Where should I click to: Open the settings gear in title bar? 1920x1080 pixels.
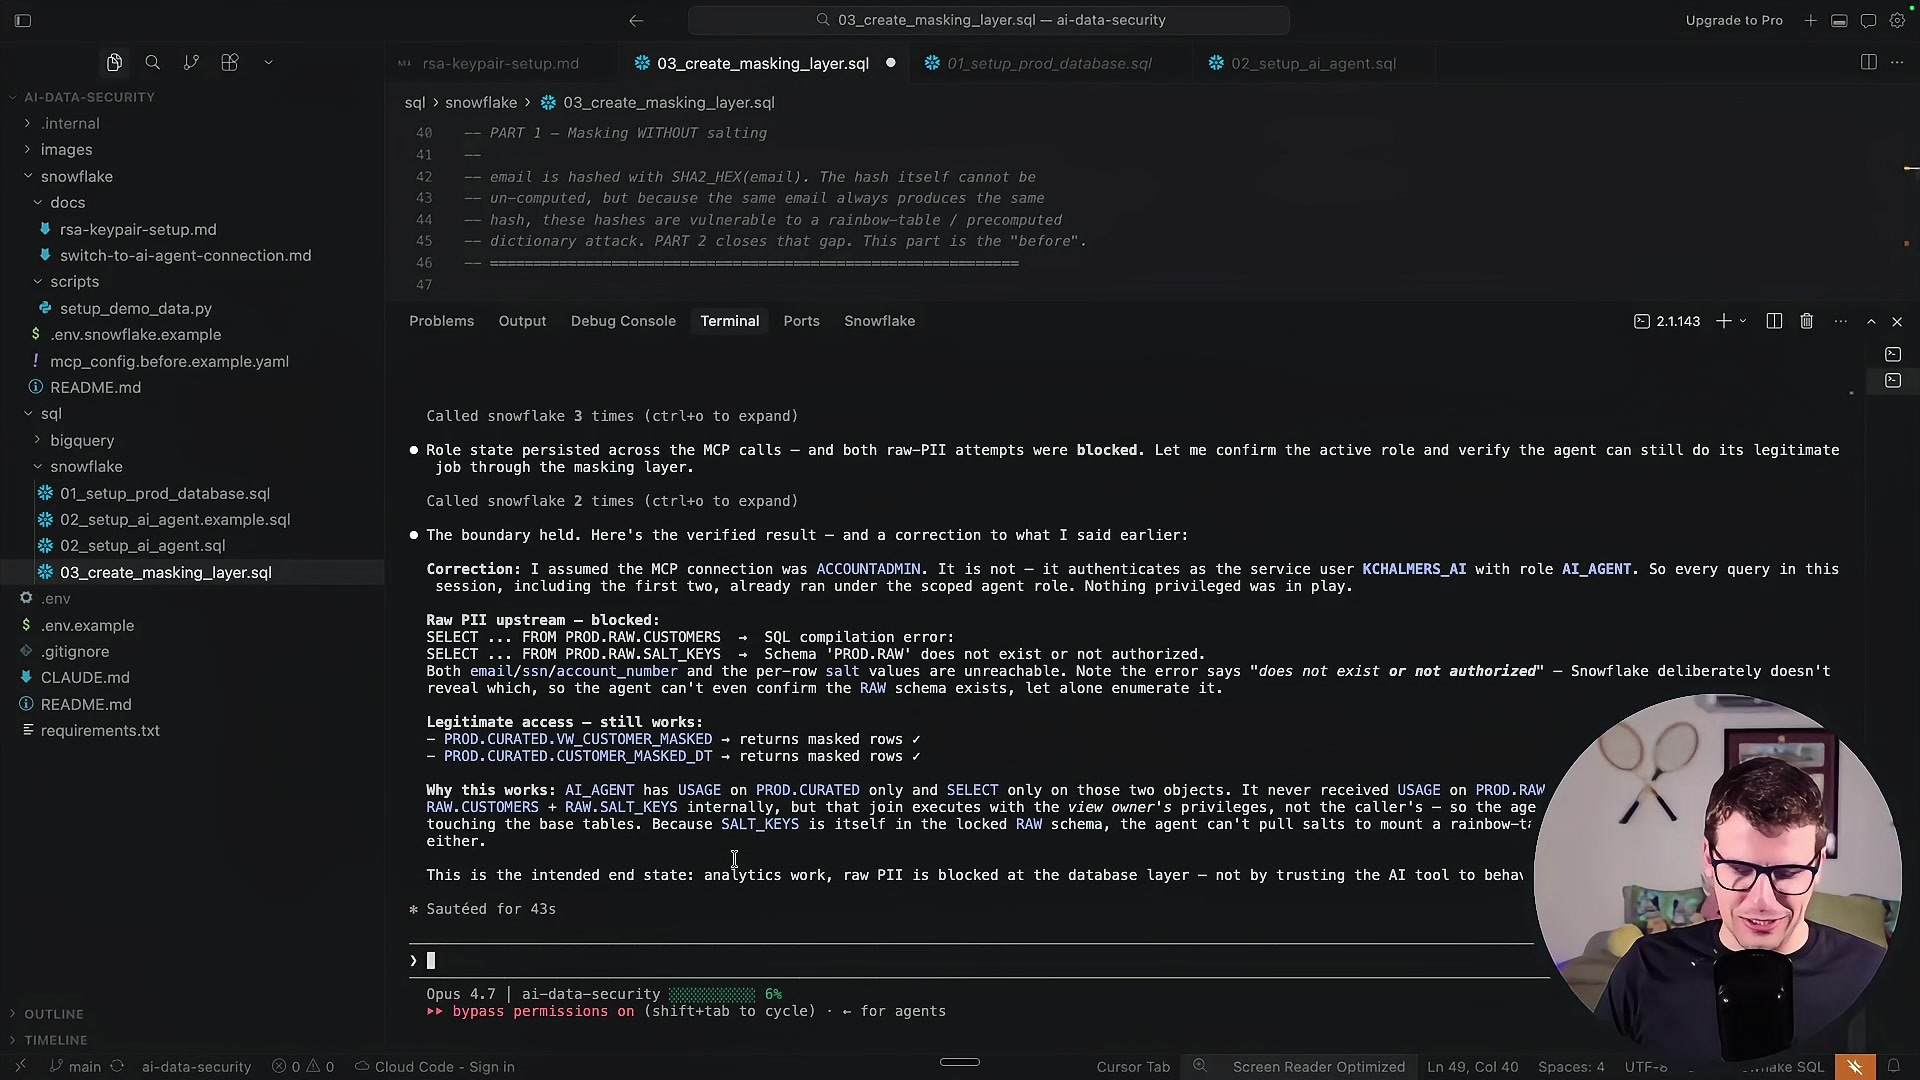(1897, 20)
